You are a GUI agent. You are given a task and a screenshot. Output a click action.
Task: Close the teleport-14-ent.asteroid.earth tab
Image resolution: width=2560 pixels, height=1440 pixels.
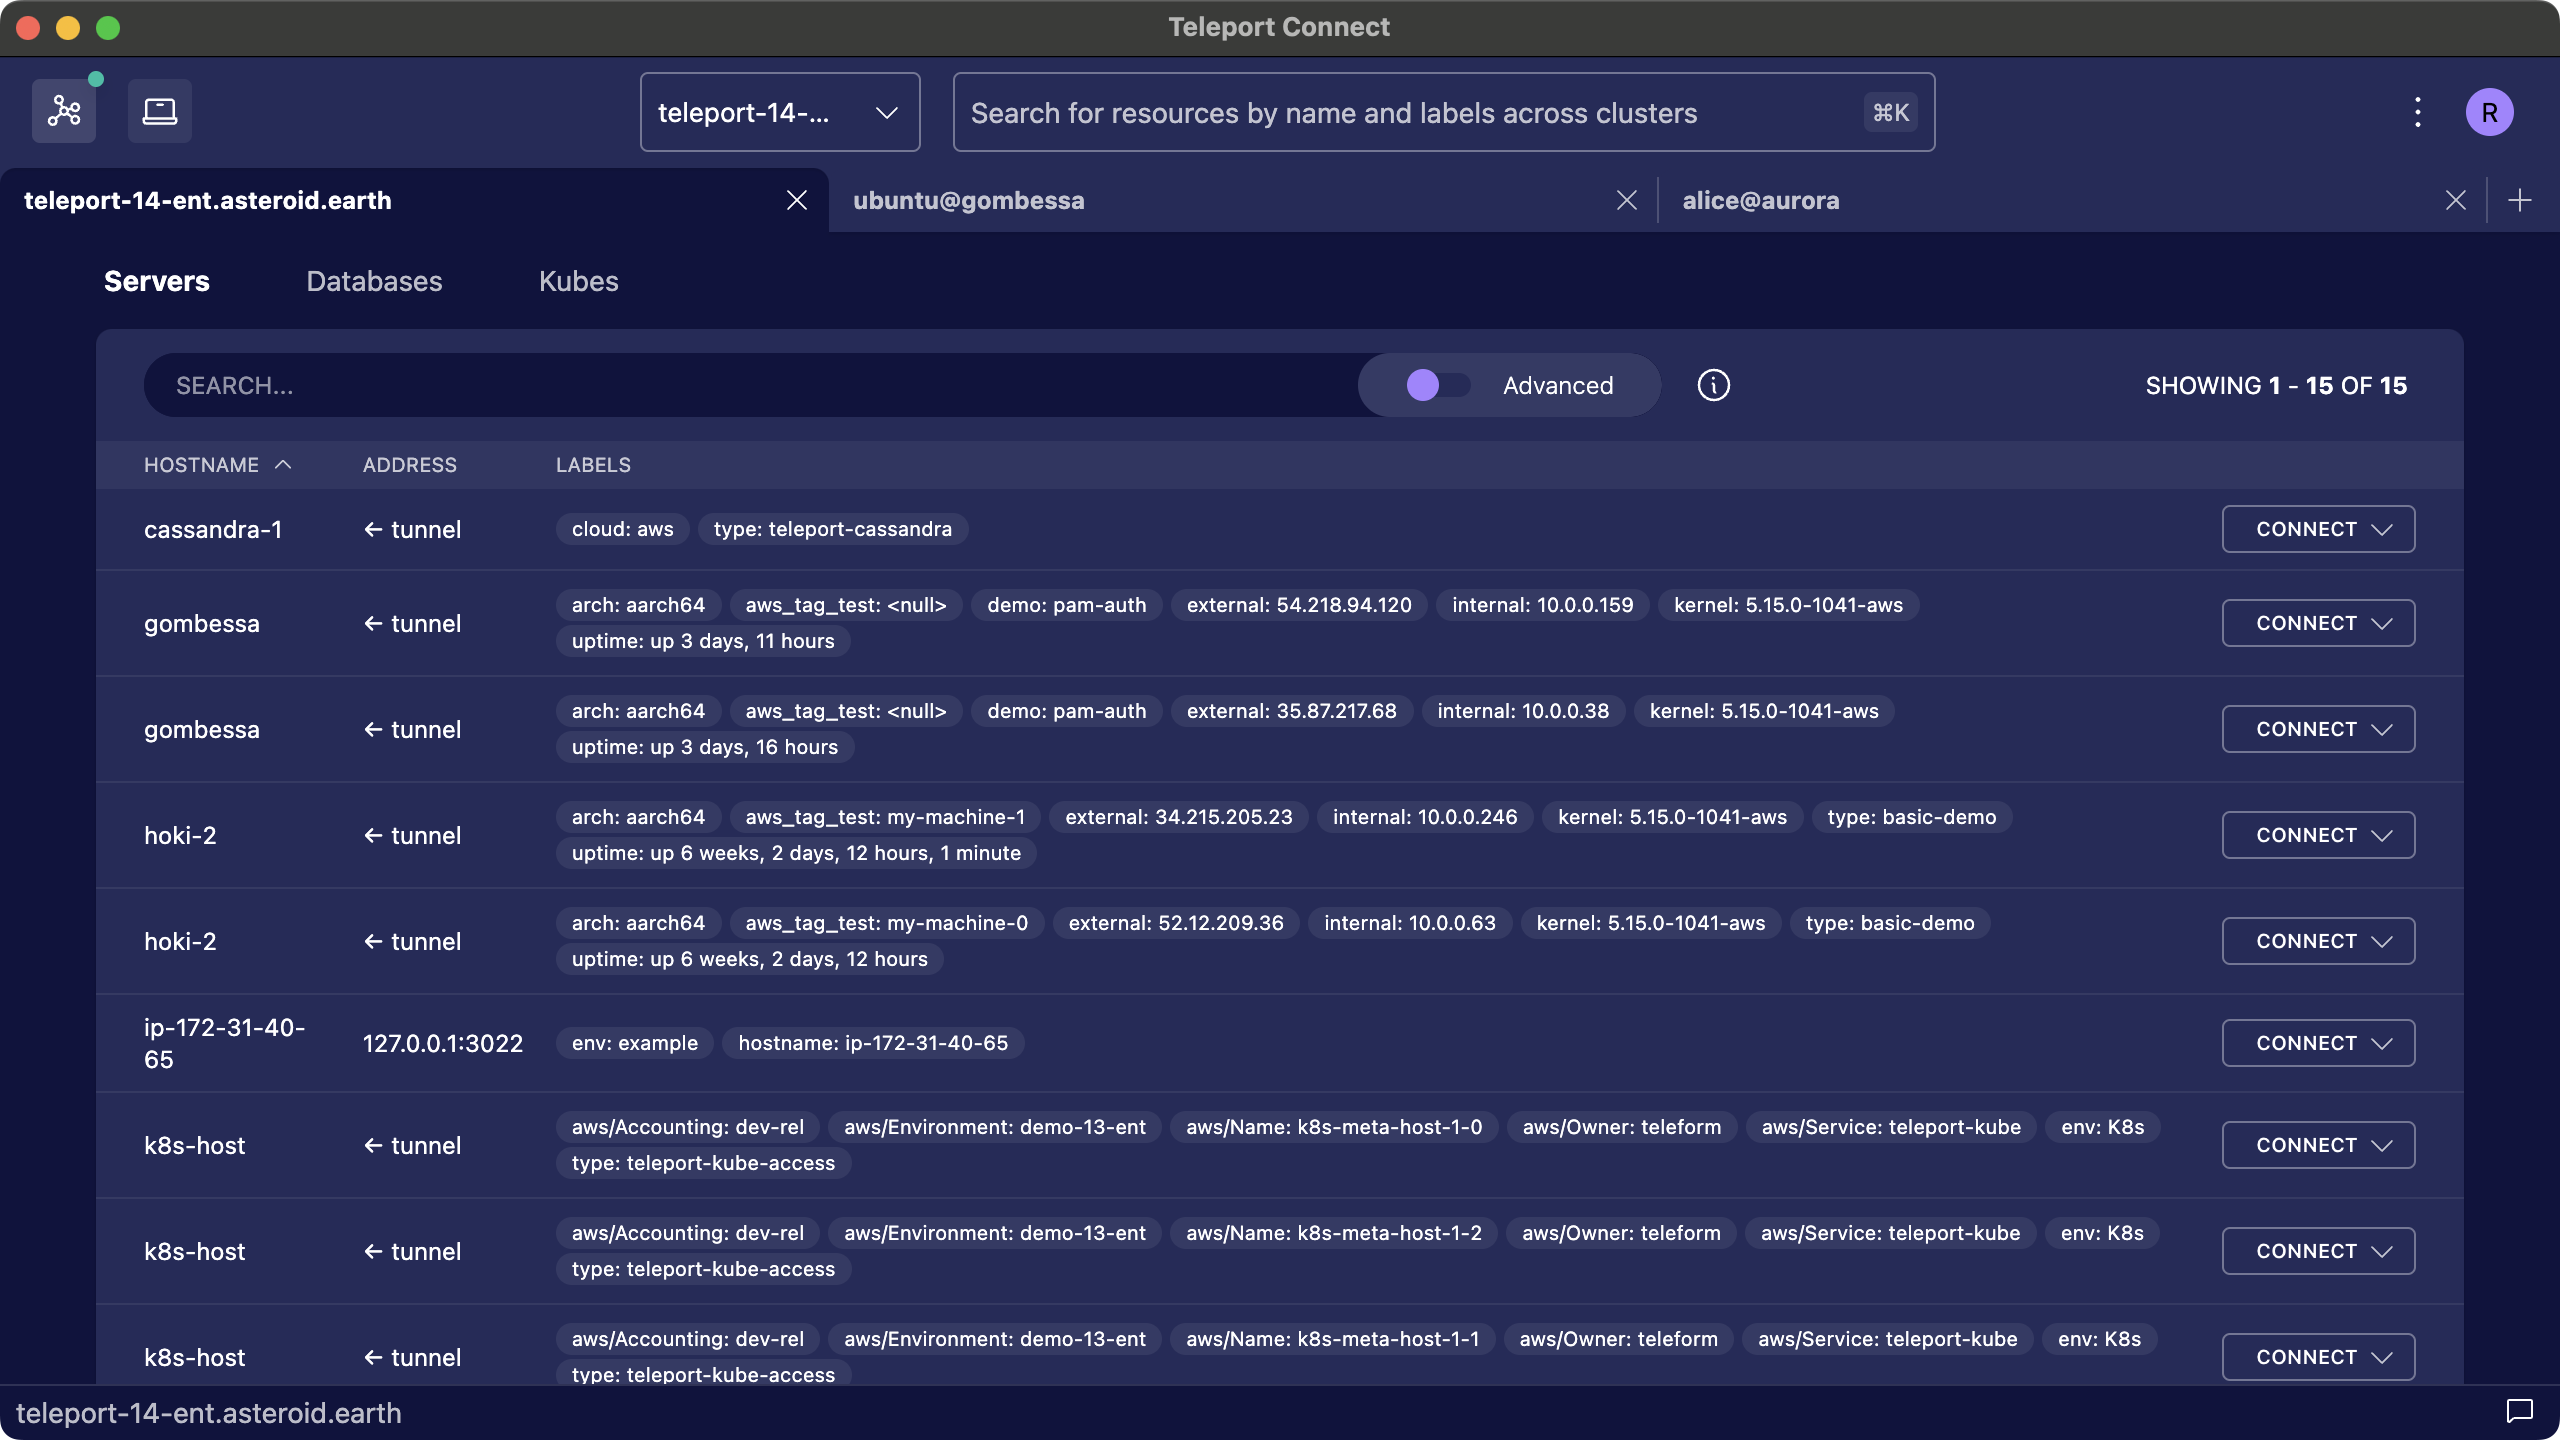(797, 200)
